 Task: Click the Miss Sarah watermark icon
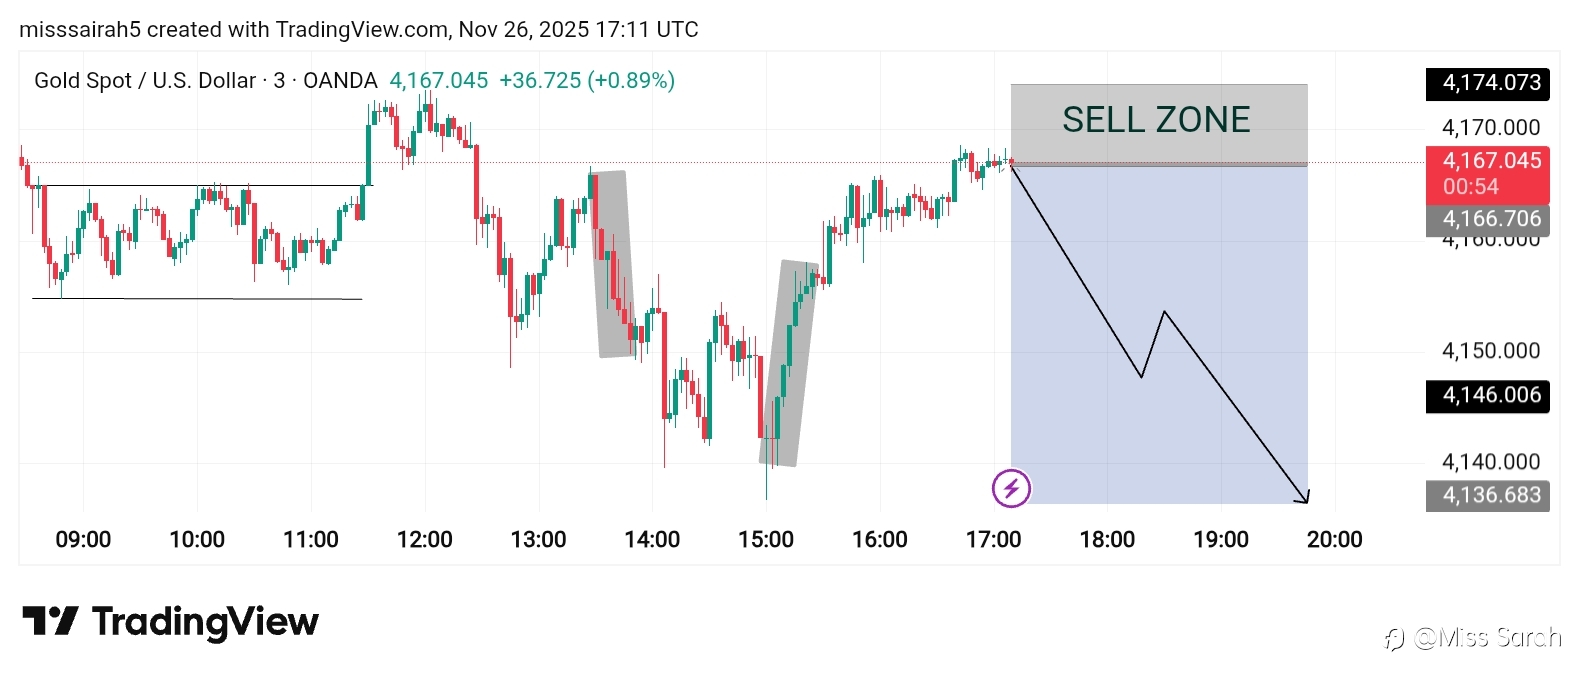pos(1393,638)
